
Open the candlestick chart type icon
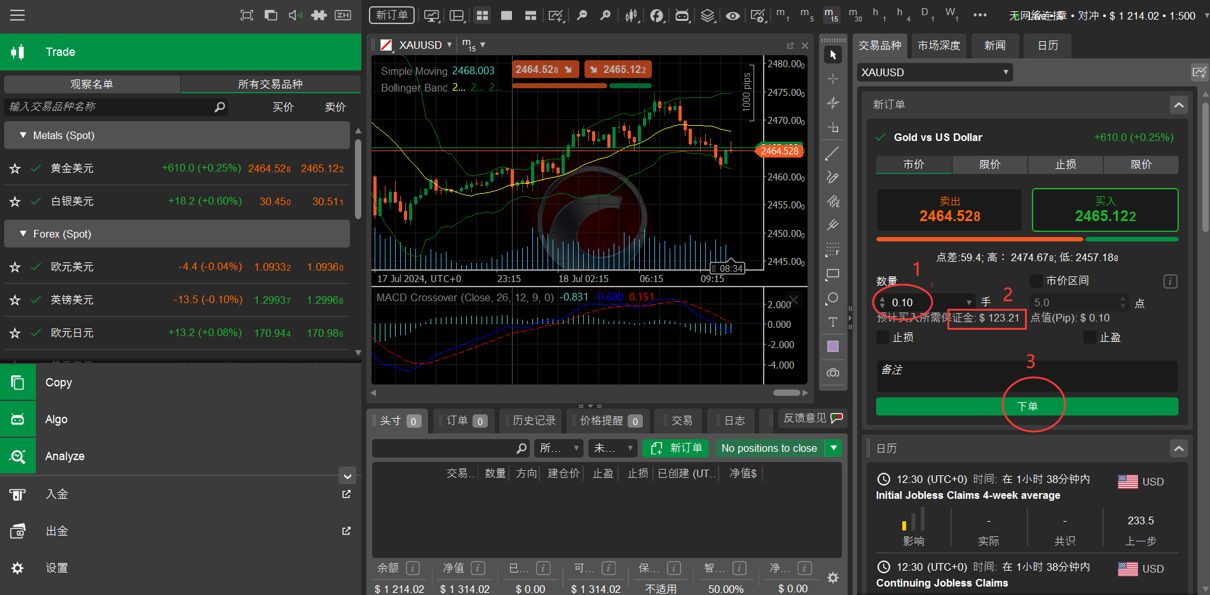tap(632, 15)
